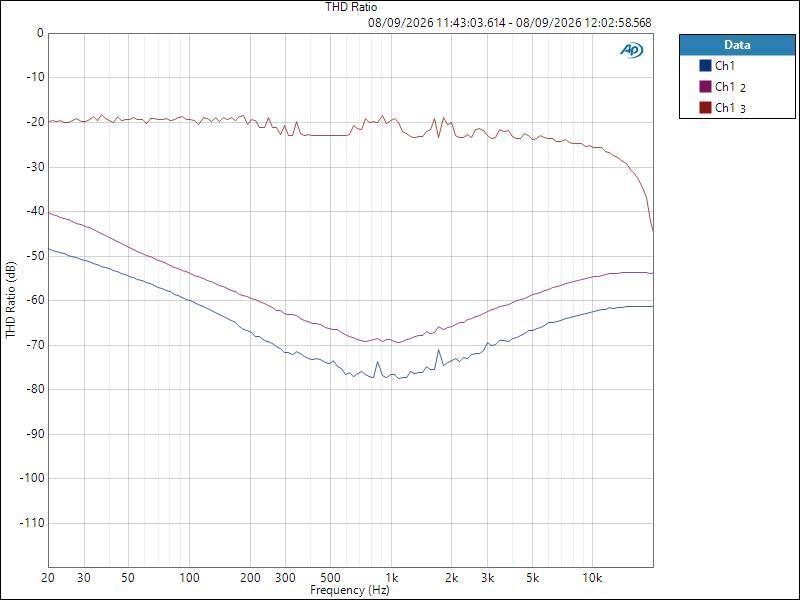Click the purple Ch1 2 legend swatch

705,86
